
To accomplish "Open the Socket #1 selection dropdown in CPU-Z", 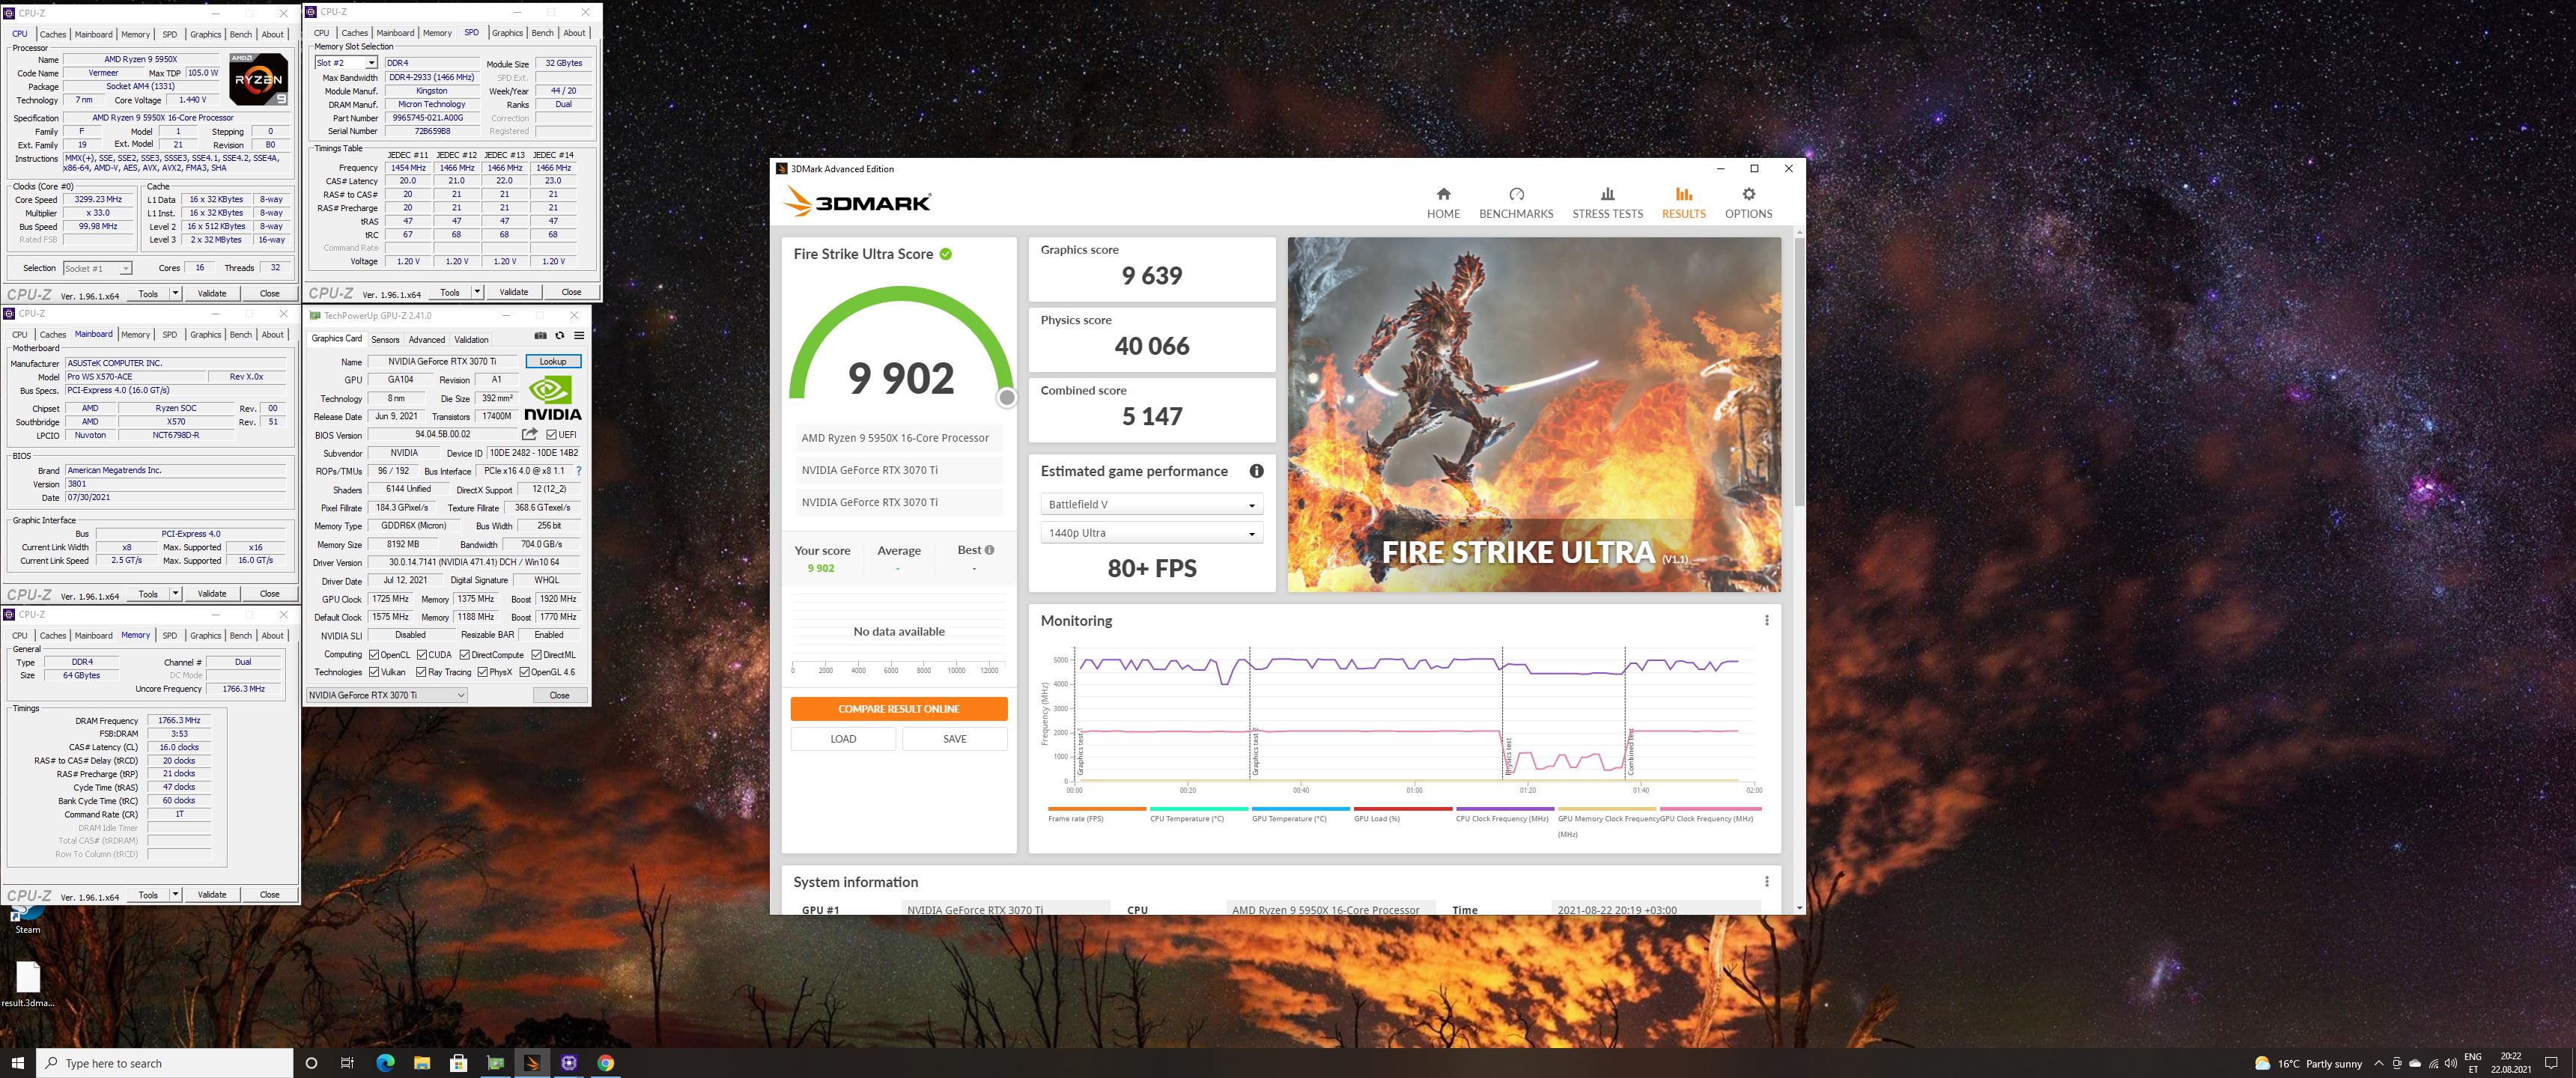I will (x=97, y=268).
